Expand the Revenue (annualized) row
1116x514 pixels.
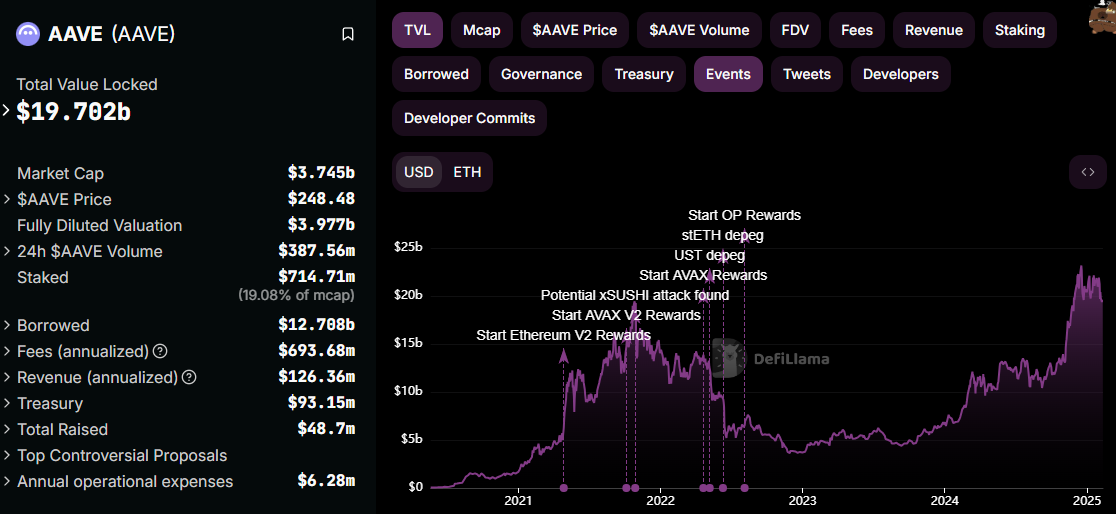(x=6, y=377)
